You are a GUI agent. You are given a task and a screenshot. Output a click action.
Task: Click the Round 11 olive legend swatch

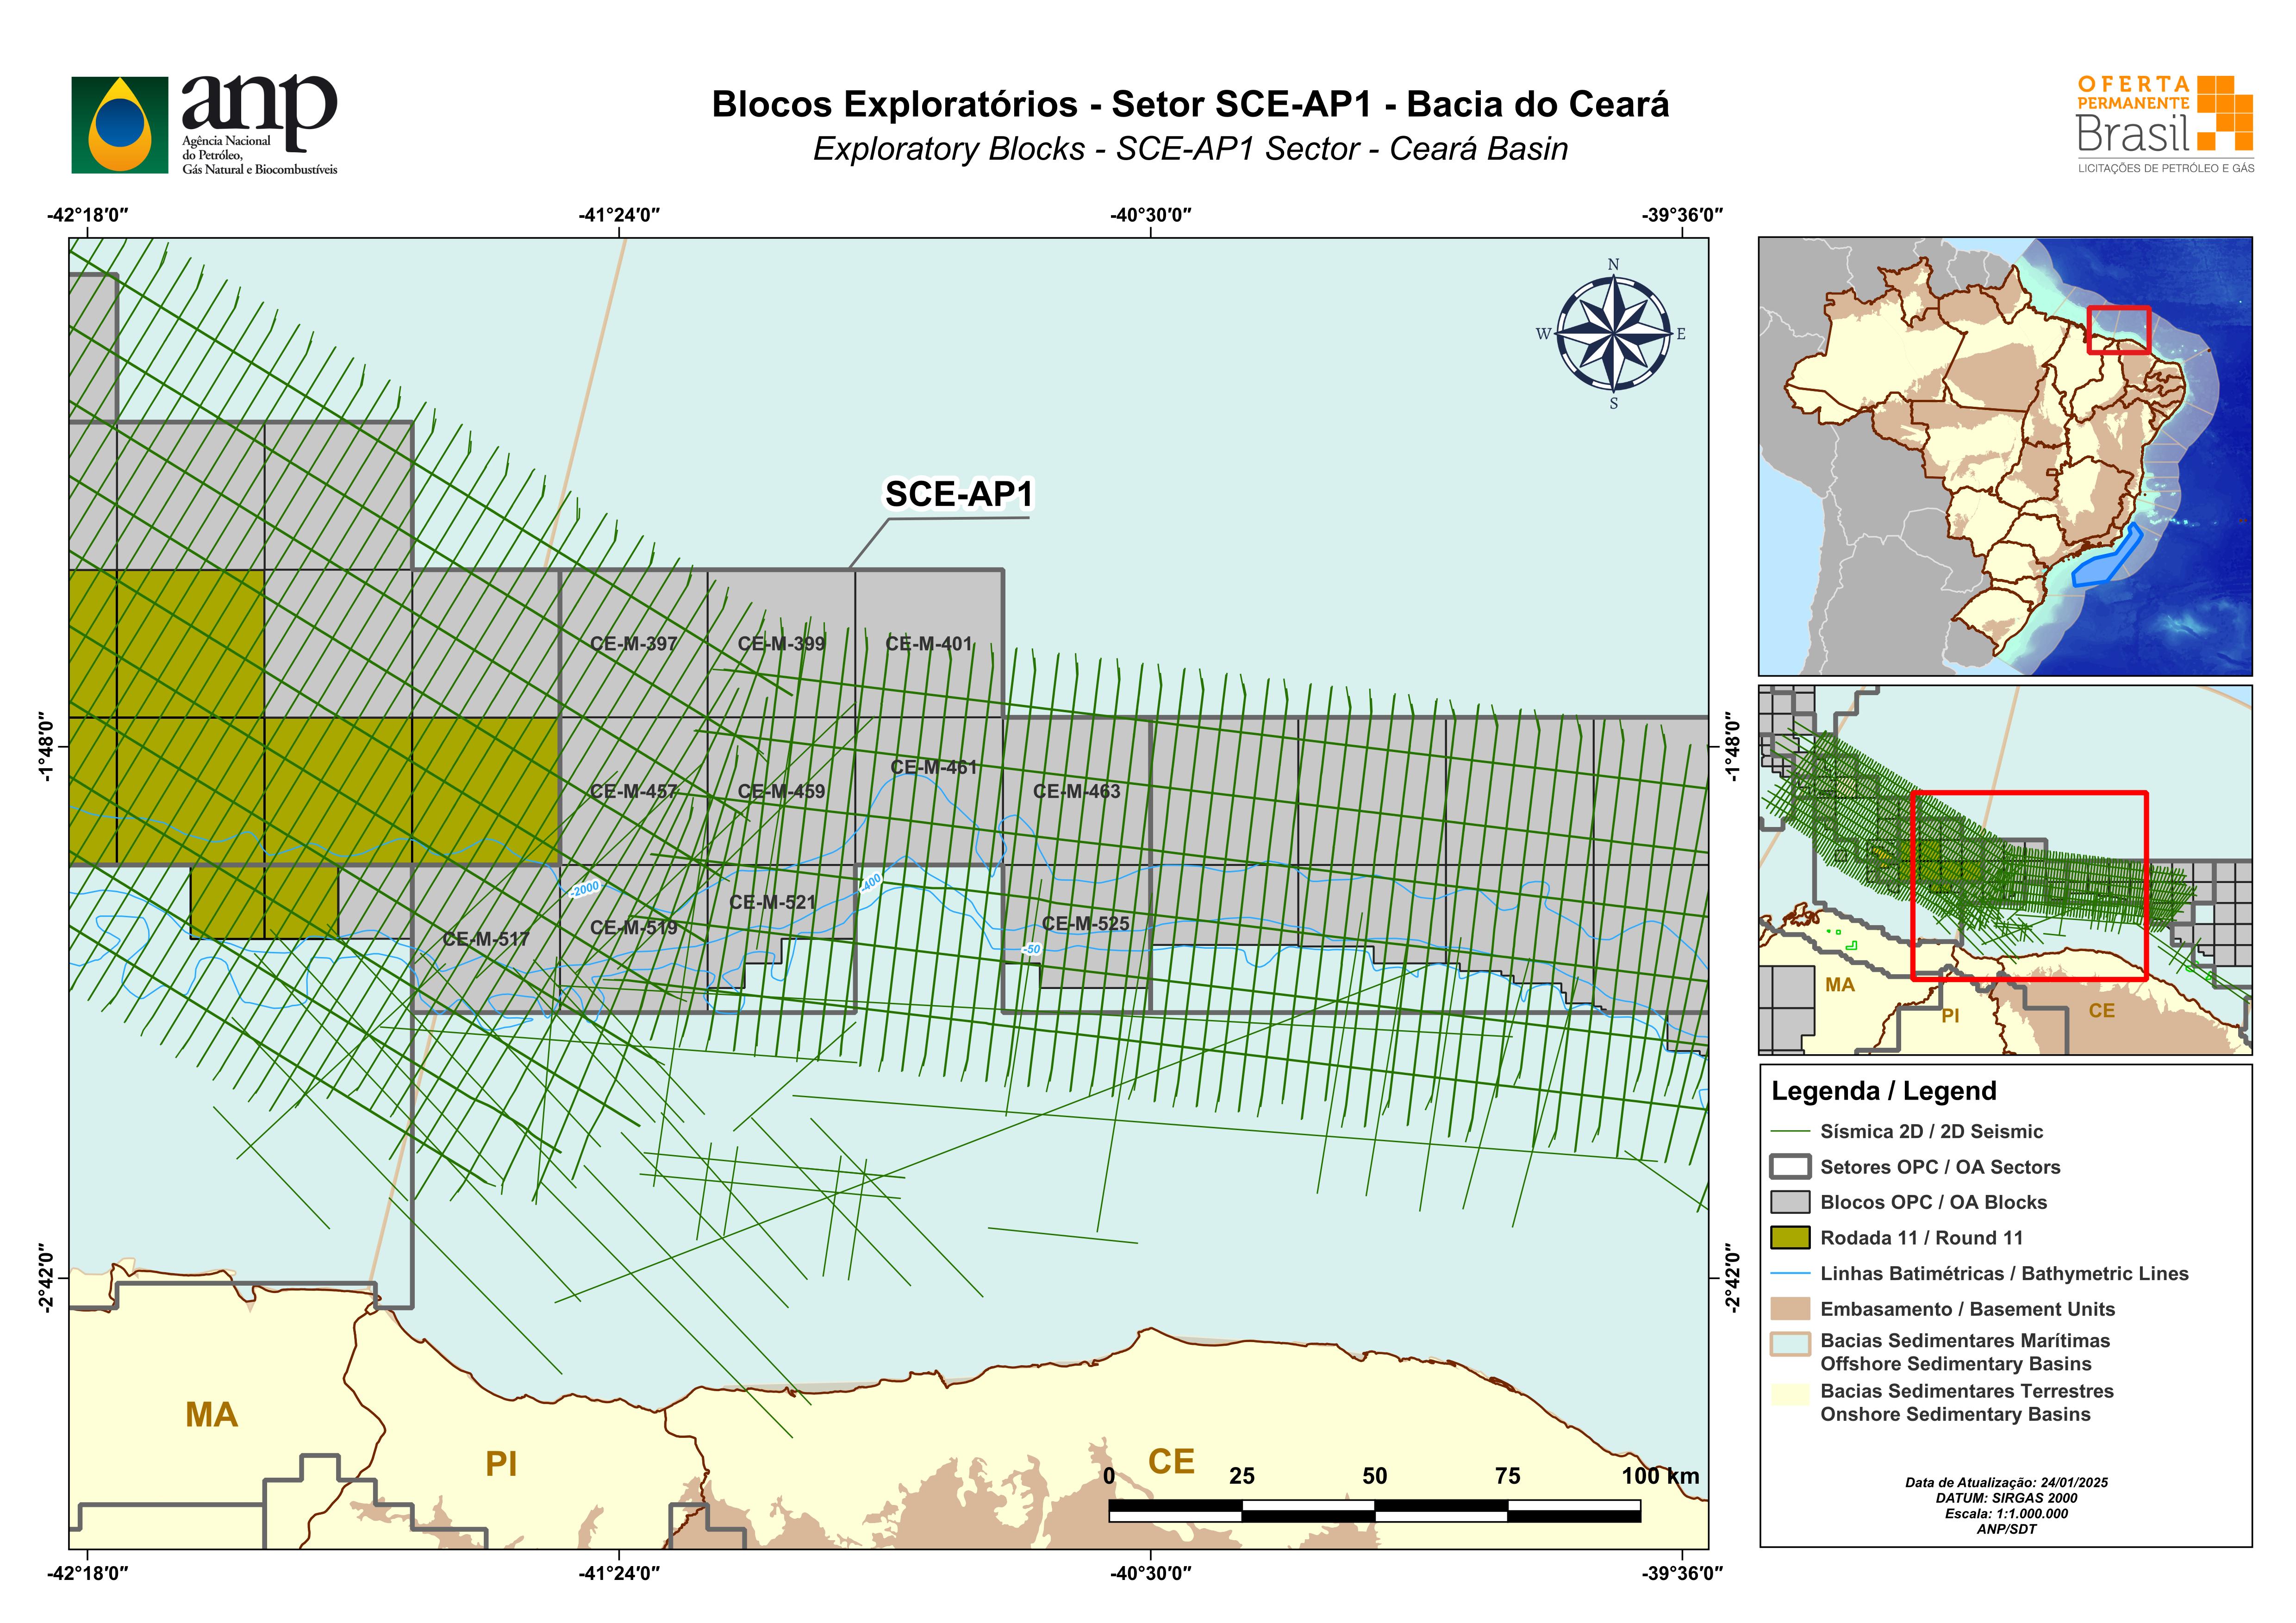click(x=1790, y=1238)
